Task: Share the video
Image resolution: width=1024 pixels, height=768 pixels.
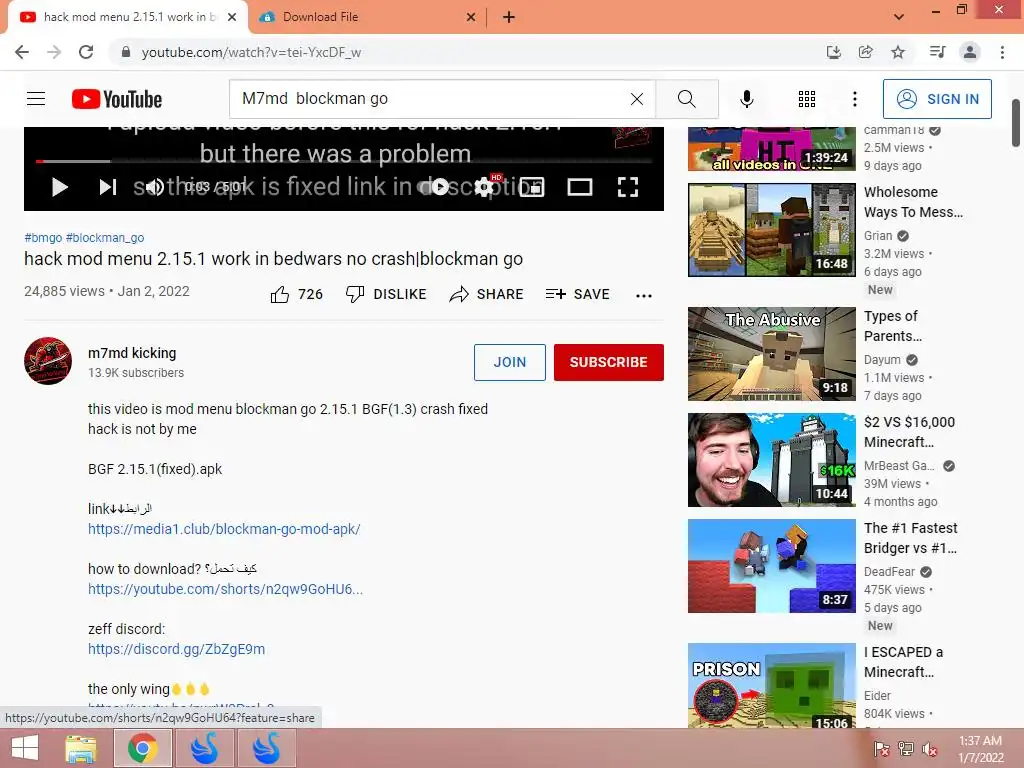Action: click(x=487, y=295)
